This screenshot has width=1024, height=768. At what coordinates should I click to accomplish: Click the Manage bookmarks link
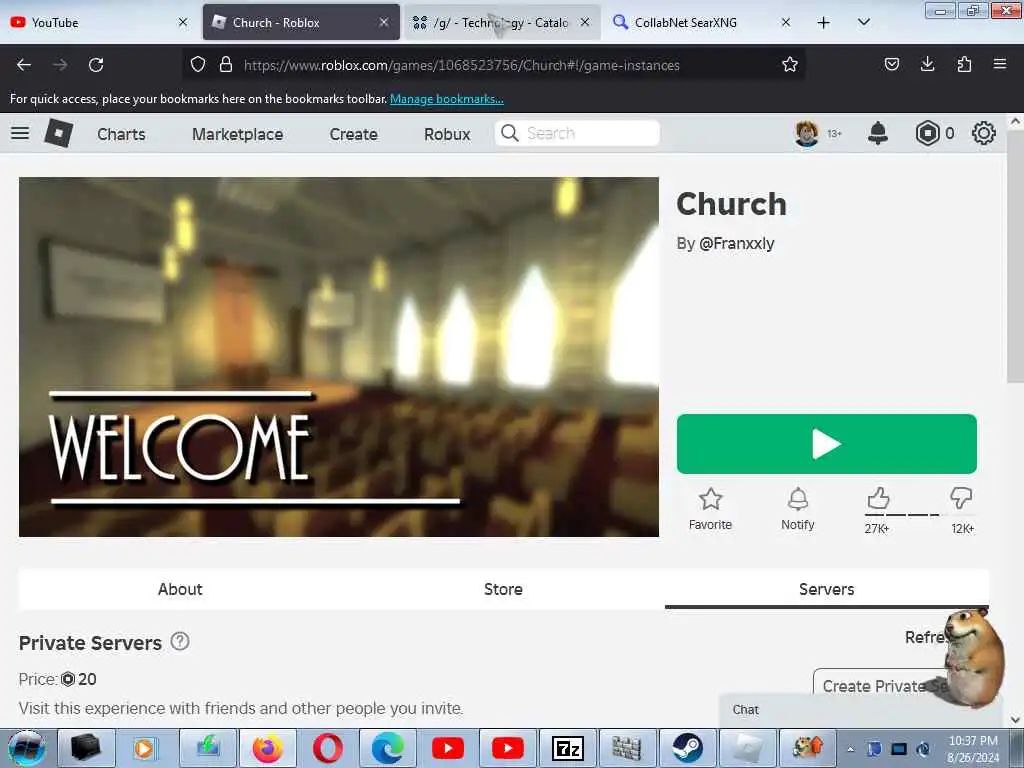pos(447,99)
